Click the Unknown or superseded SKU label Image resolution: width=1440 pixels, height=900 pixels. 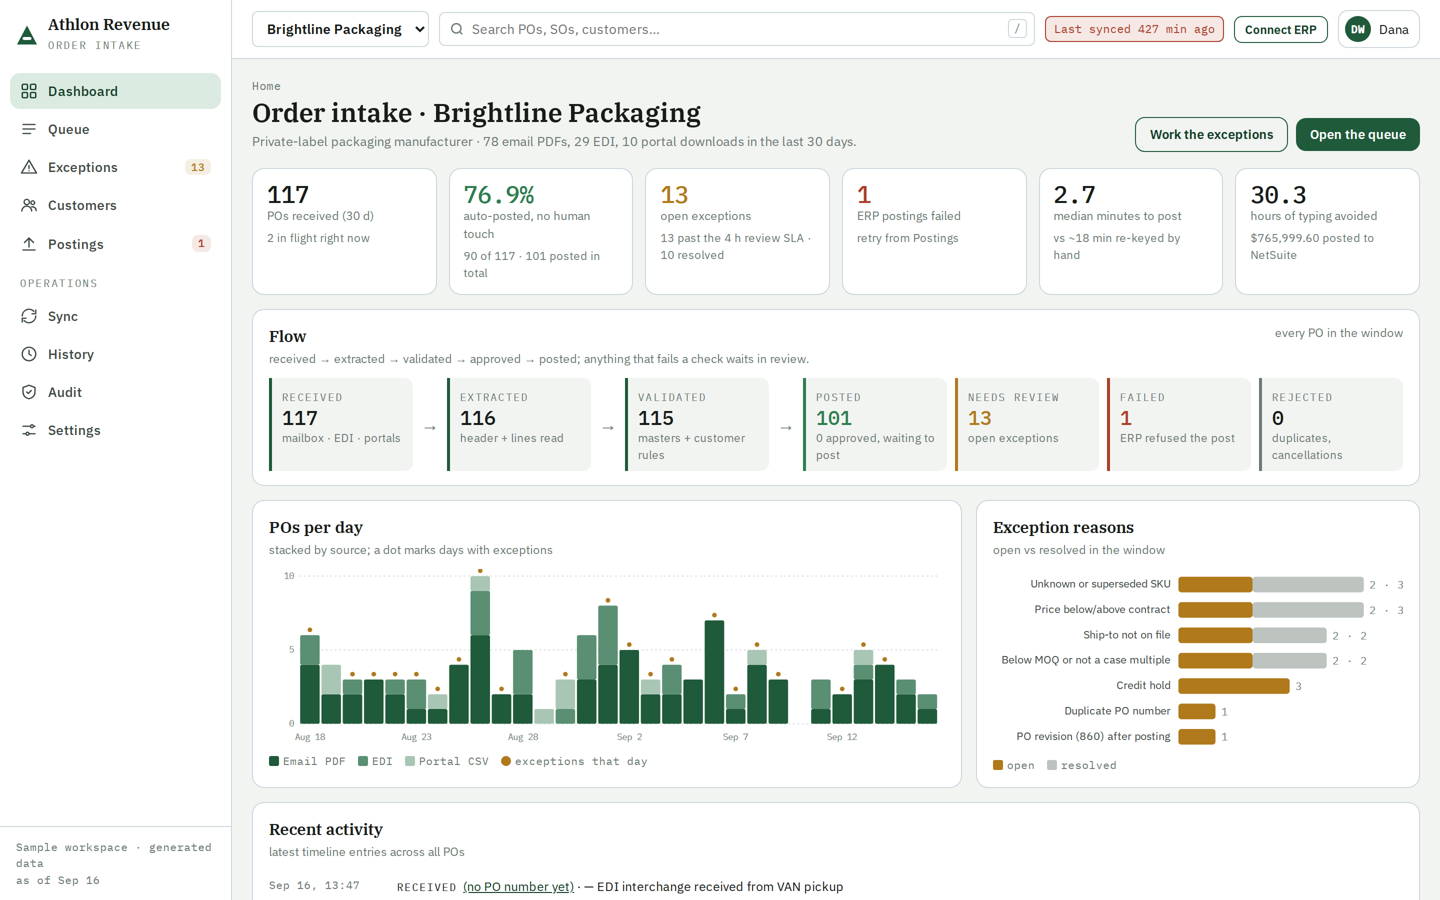click(1100, 584)
